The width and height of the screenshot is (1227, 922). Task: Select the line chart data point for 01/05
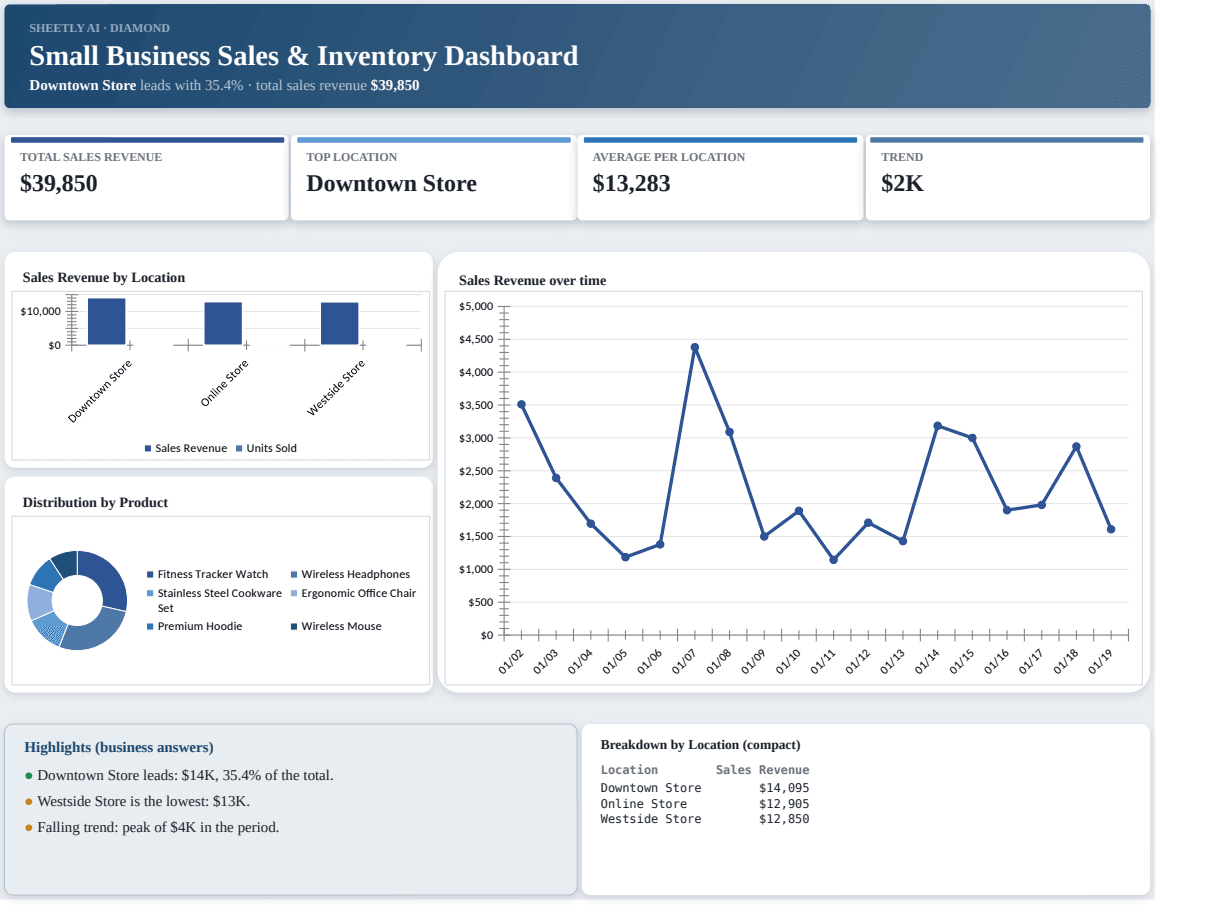(625, 557)
